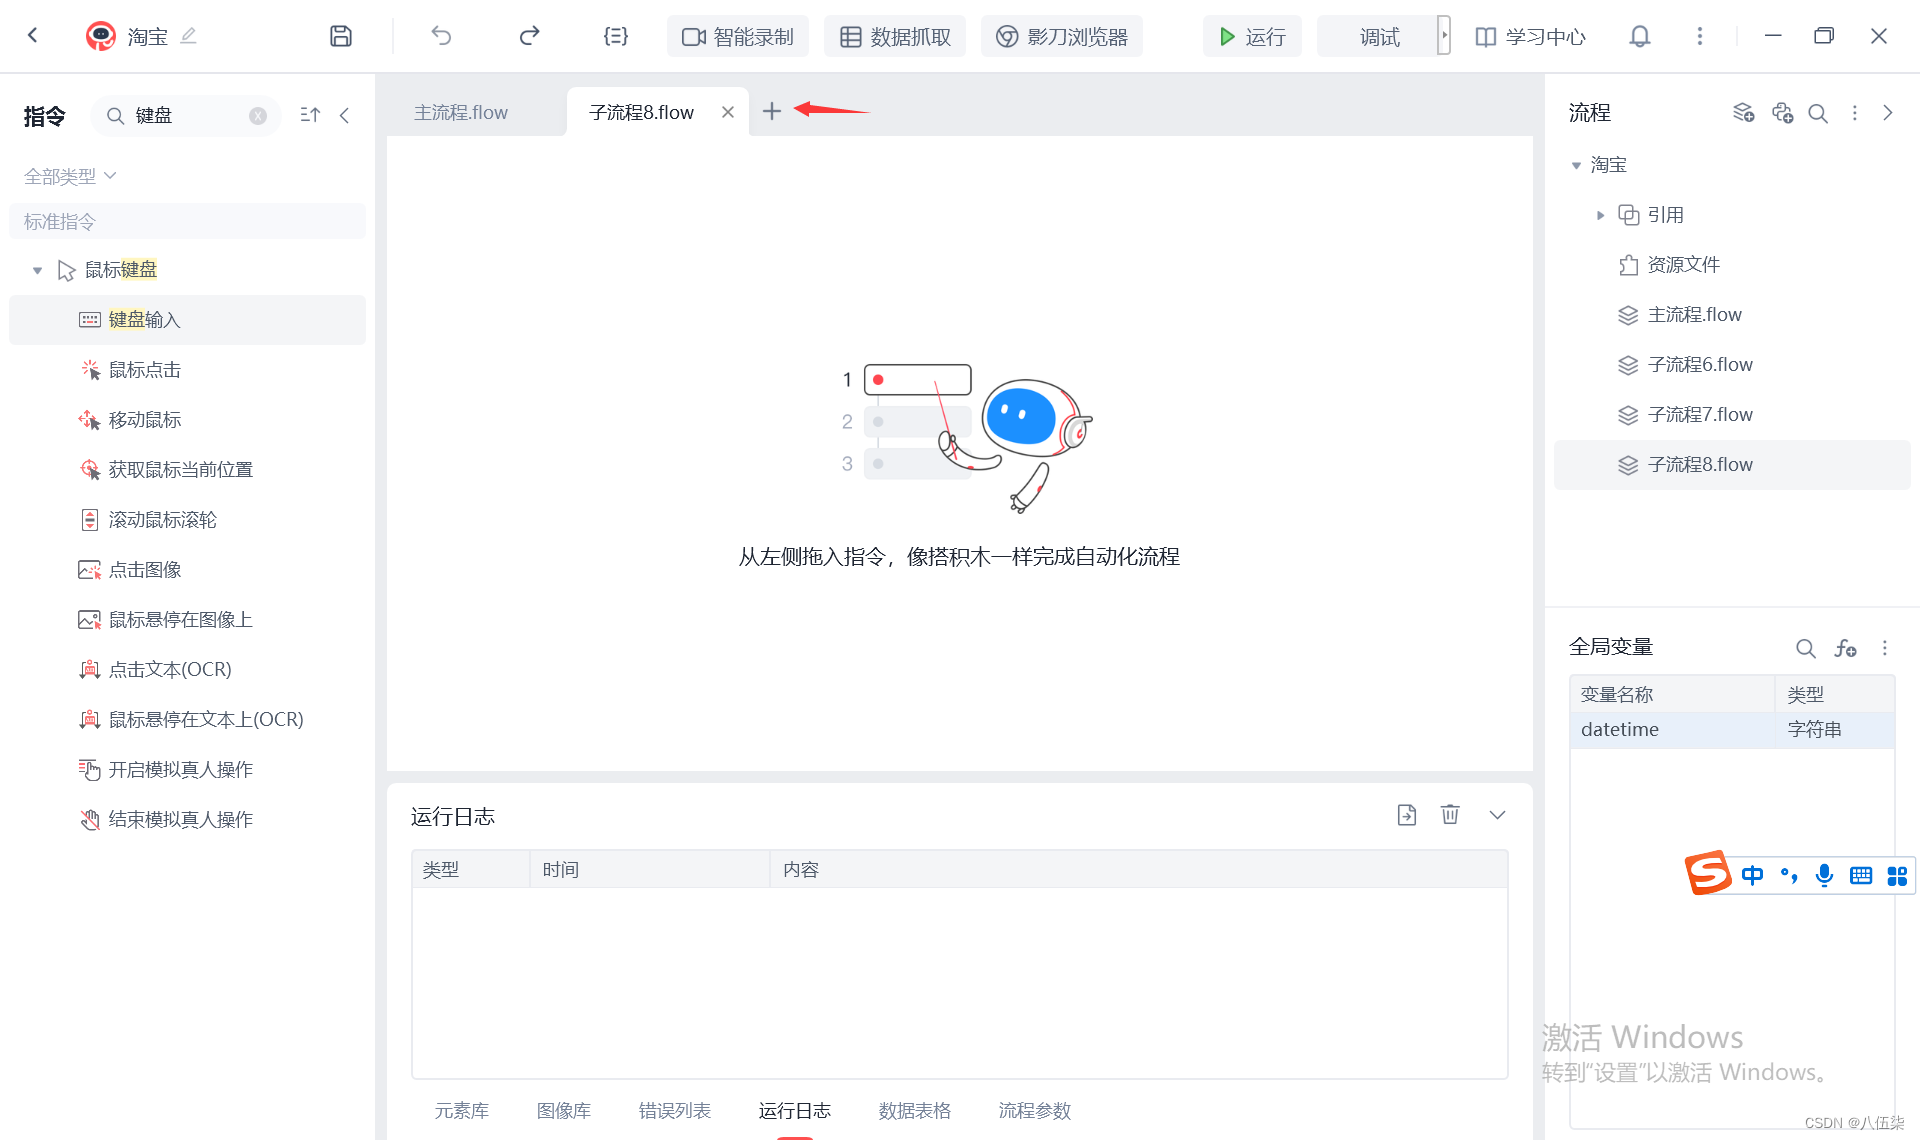Switch to the 主流程.flow tab

tap(461, 113)
